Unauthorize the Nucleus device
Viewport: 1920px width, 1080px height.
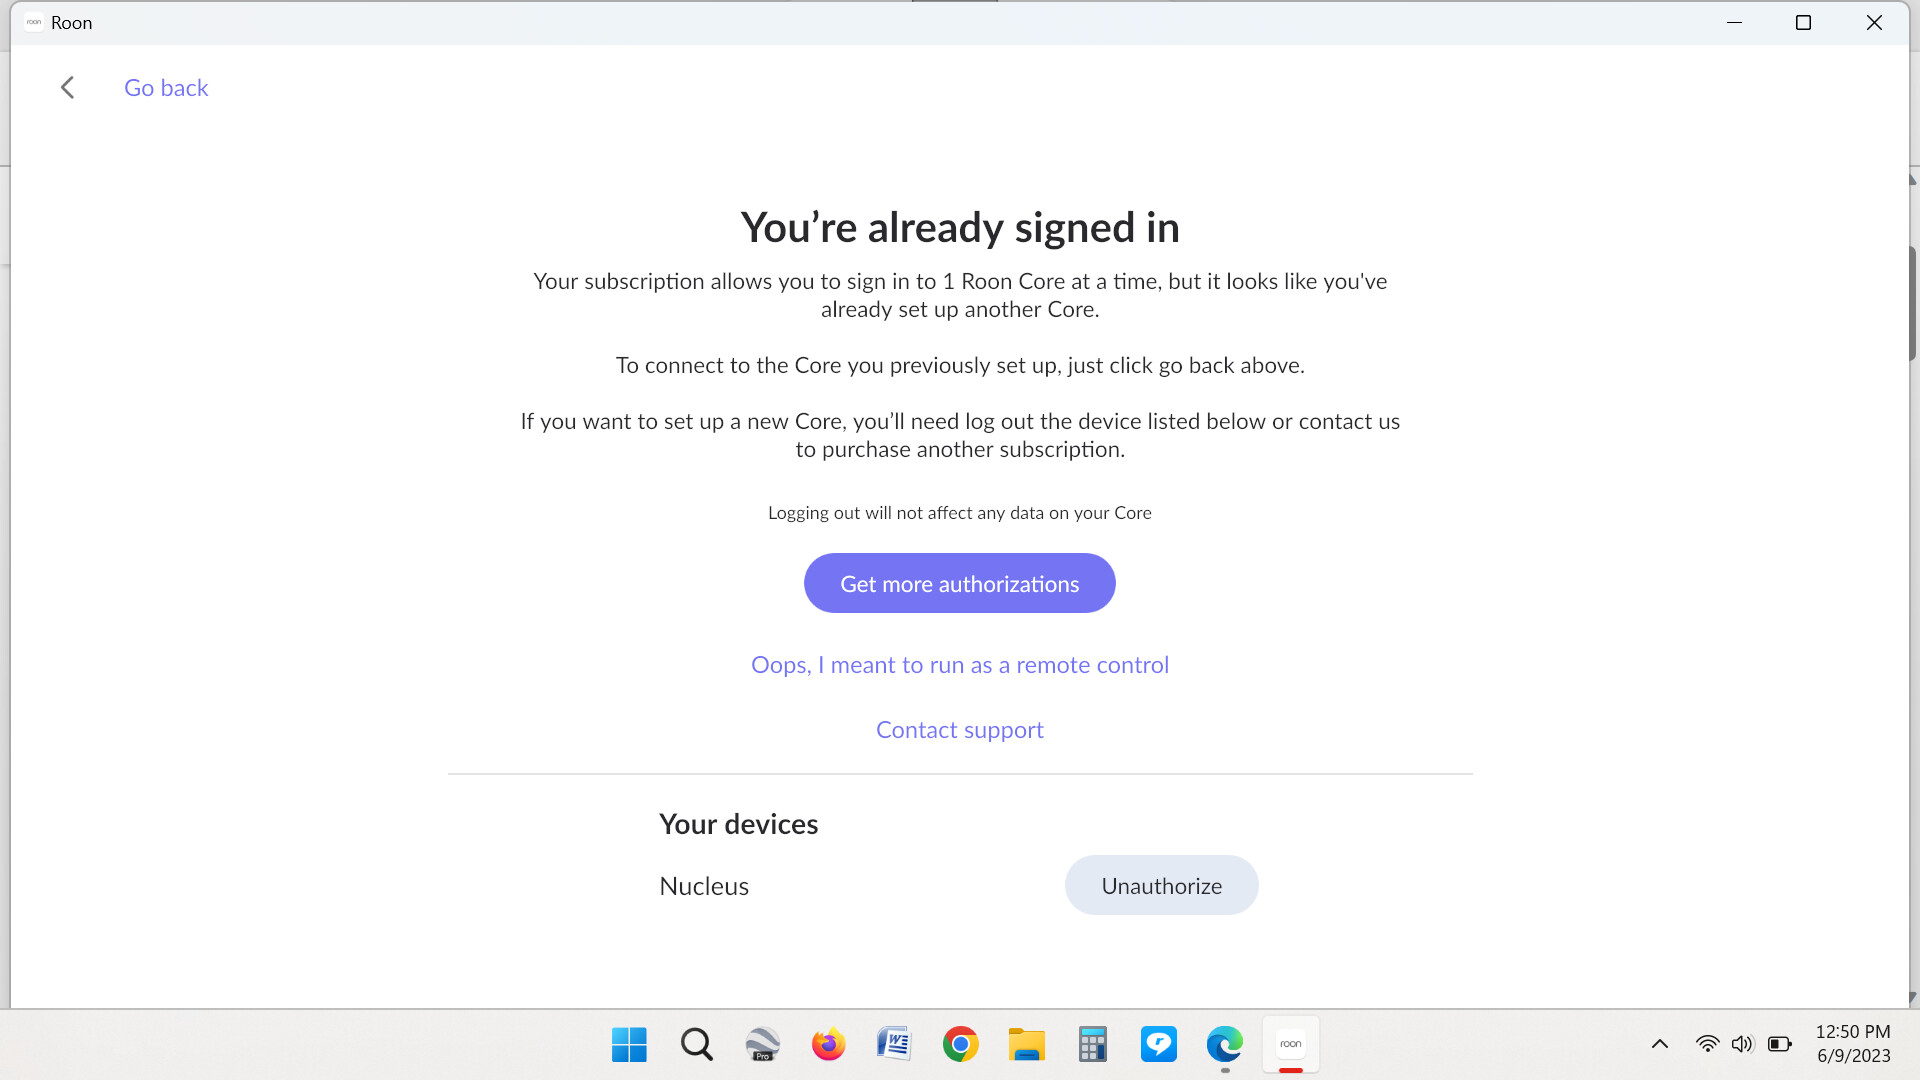pyautogui.click(x=1161, y=885)
